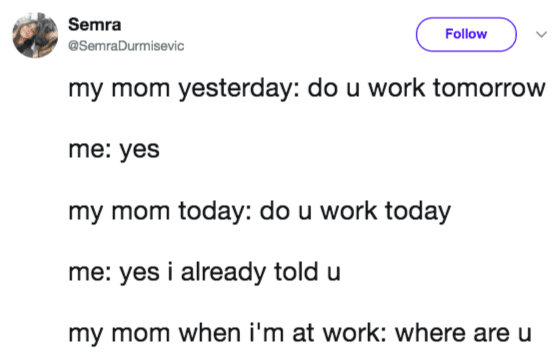Click Semra's profile avatar picture
The width and height of the screenshot is (555, 361).
click(x=35, y=35)
